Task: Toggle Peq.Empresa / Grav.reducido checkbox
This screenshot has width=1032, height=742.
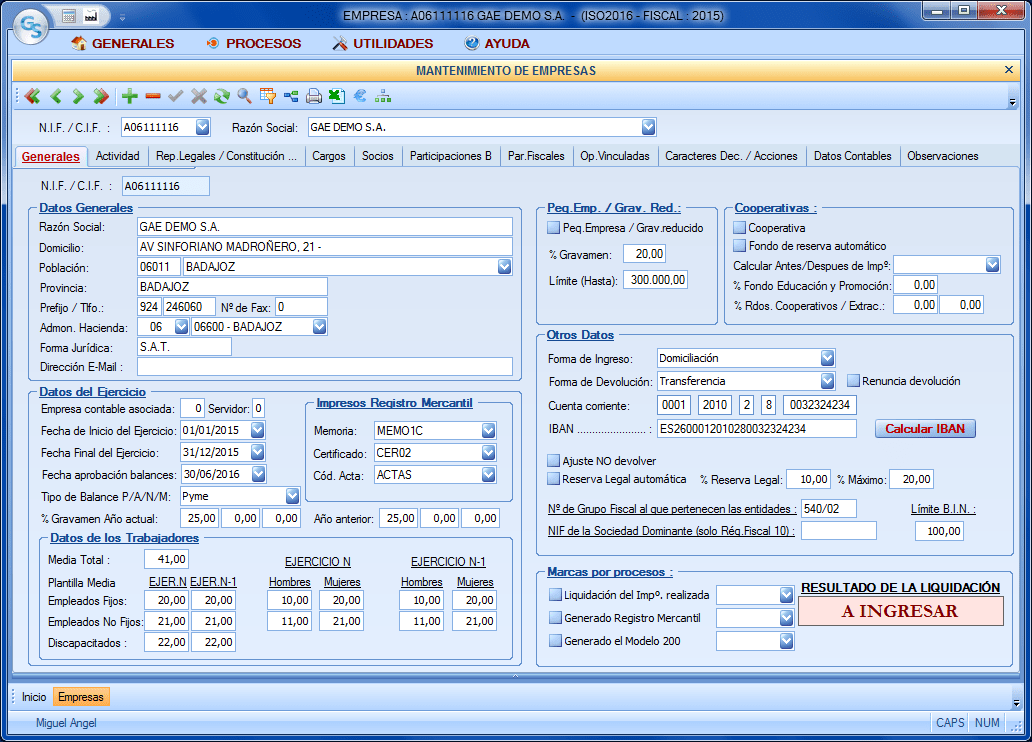Action: (x=554, y=228)
